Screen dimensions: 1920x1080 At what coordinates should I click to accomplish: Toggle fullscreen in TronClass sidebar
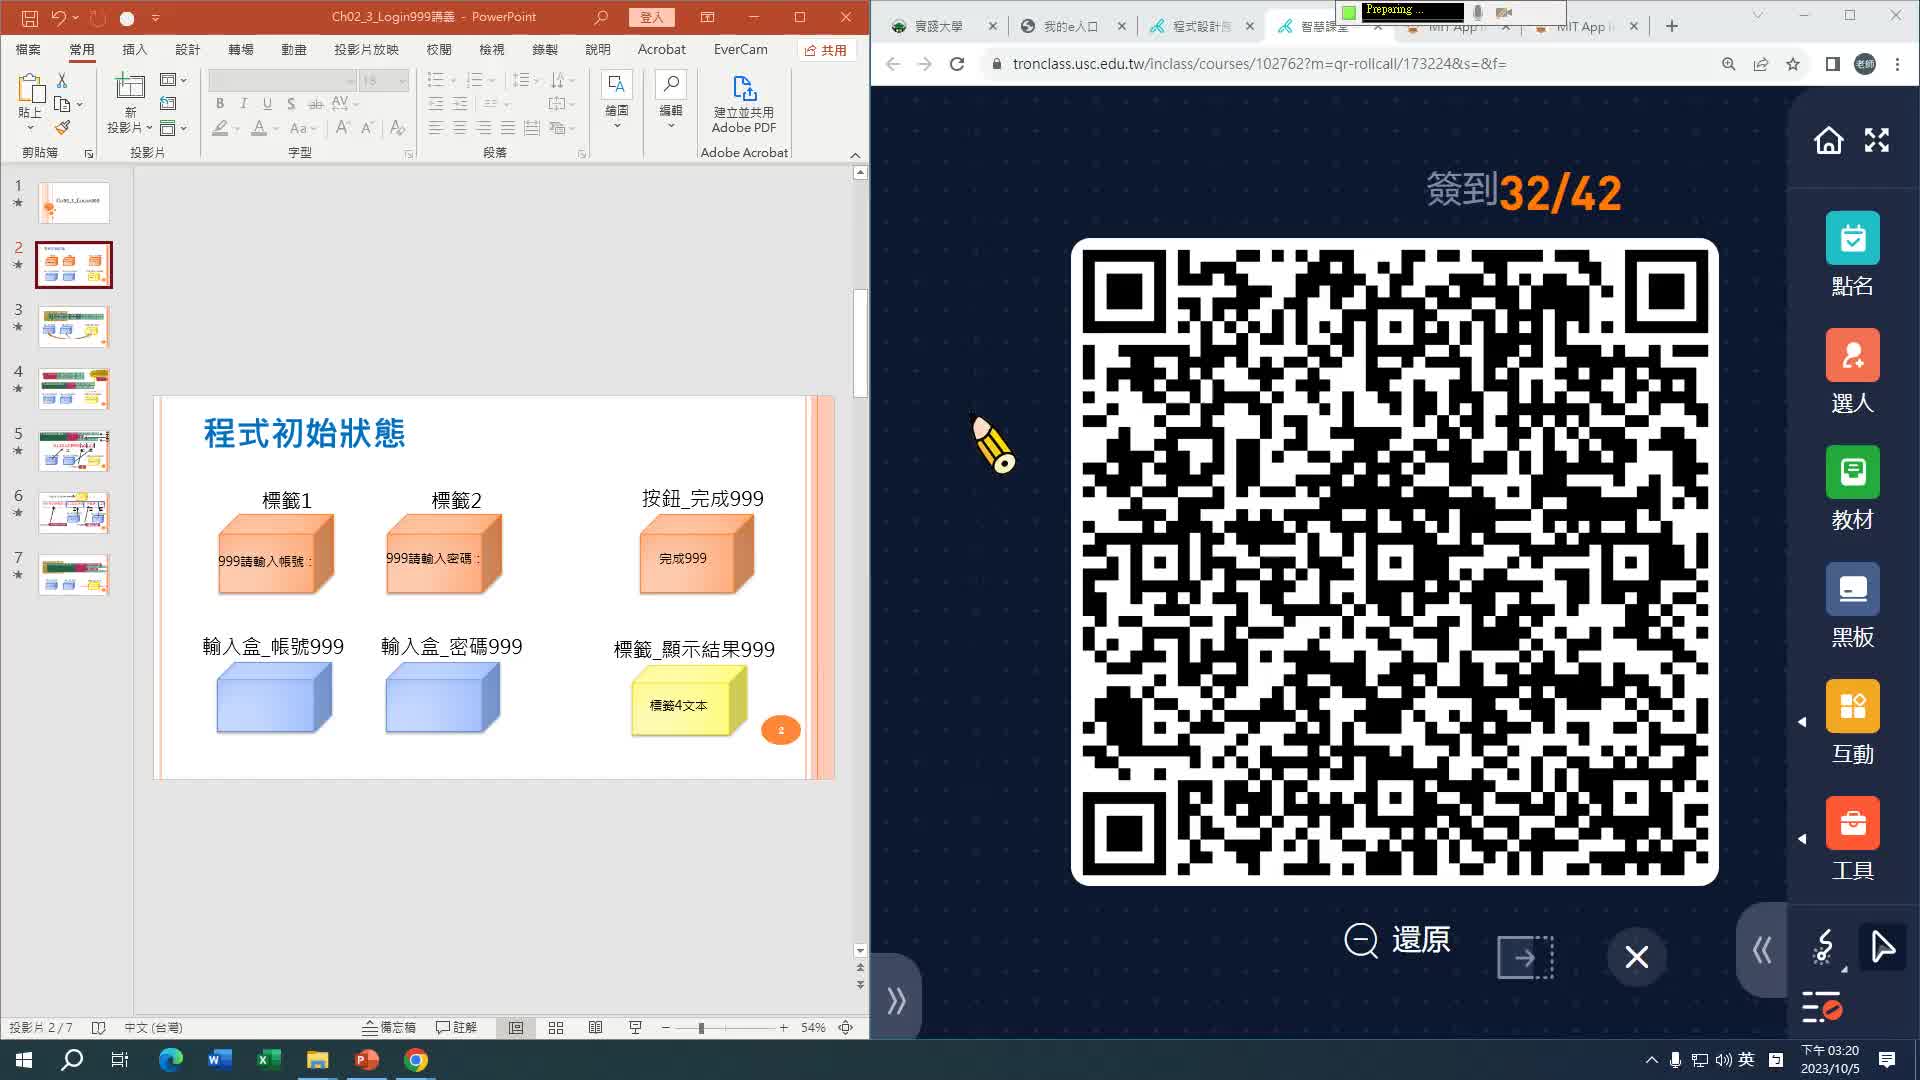[1877, 141]
